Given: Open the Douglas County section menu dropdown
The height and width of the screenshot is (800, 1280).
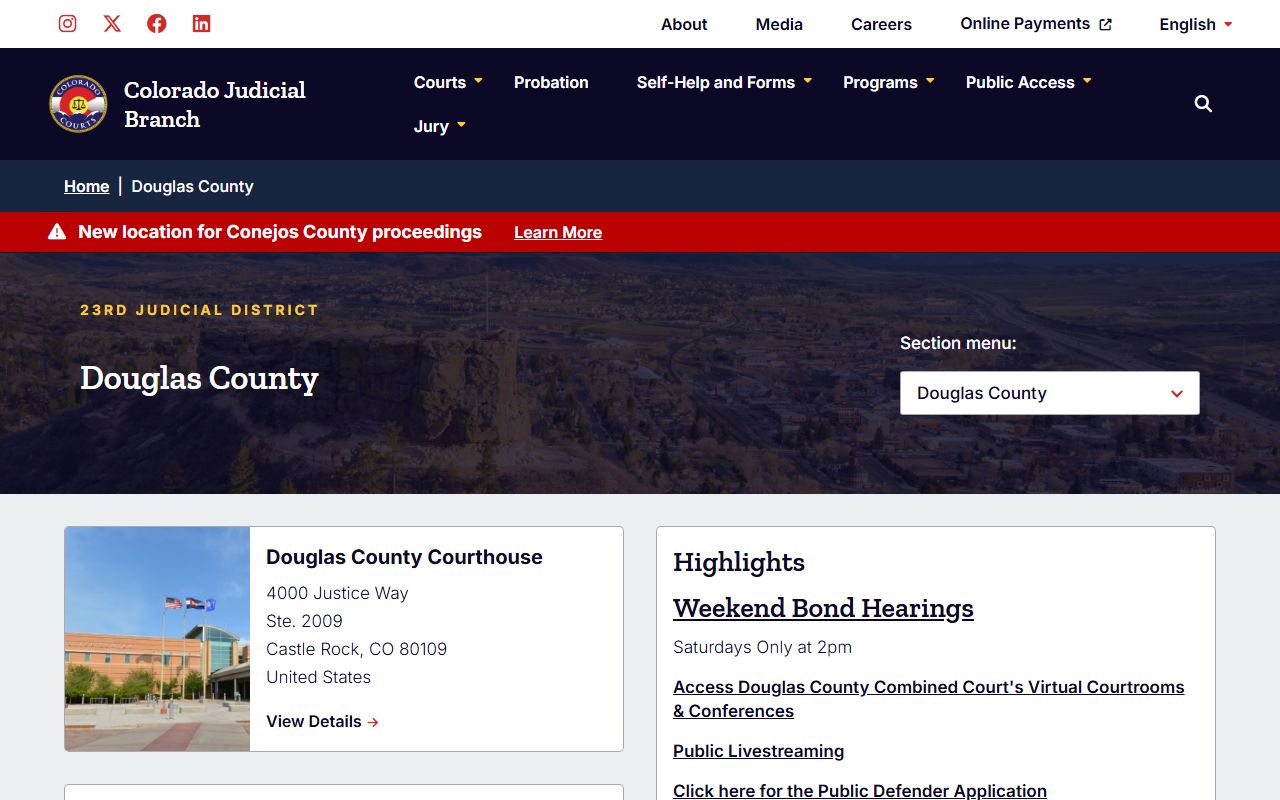Looking at the screenshot, I should tap(1049, 393).
